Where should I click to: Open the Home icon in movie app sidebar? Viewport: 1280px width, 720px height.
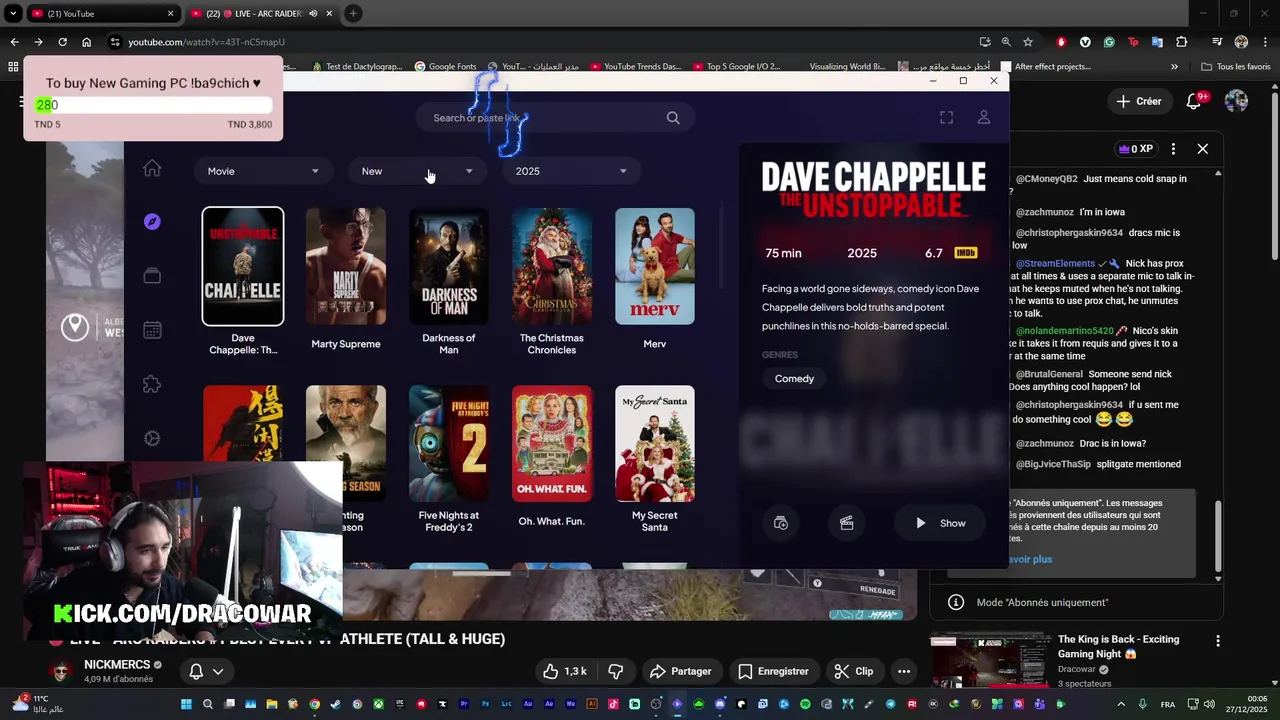click(x=152, y=168)
